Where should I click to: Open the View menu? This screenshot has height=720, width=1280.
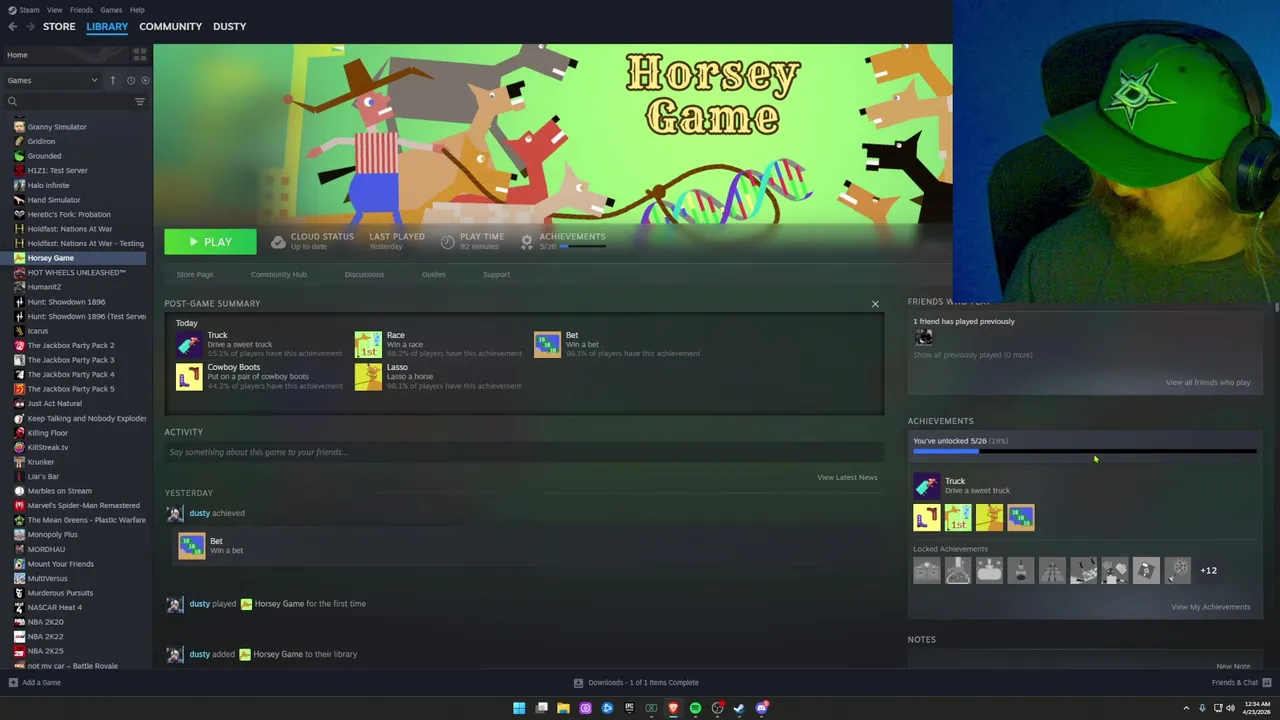(54, 10)
